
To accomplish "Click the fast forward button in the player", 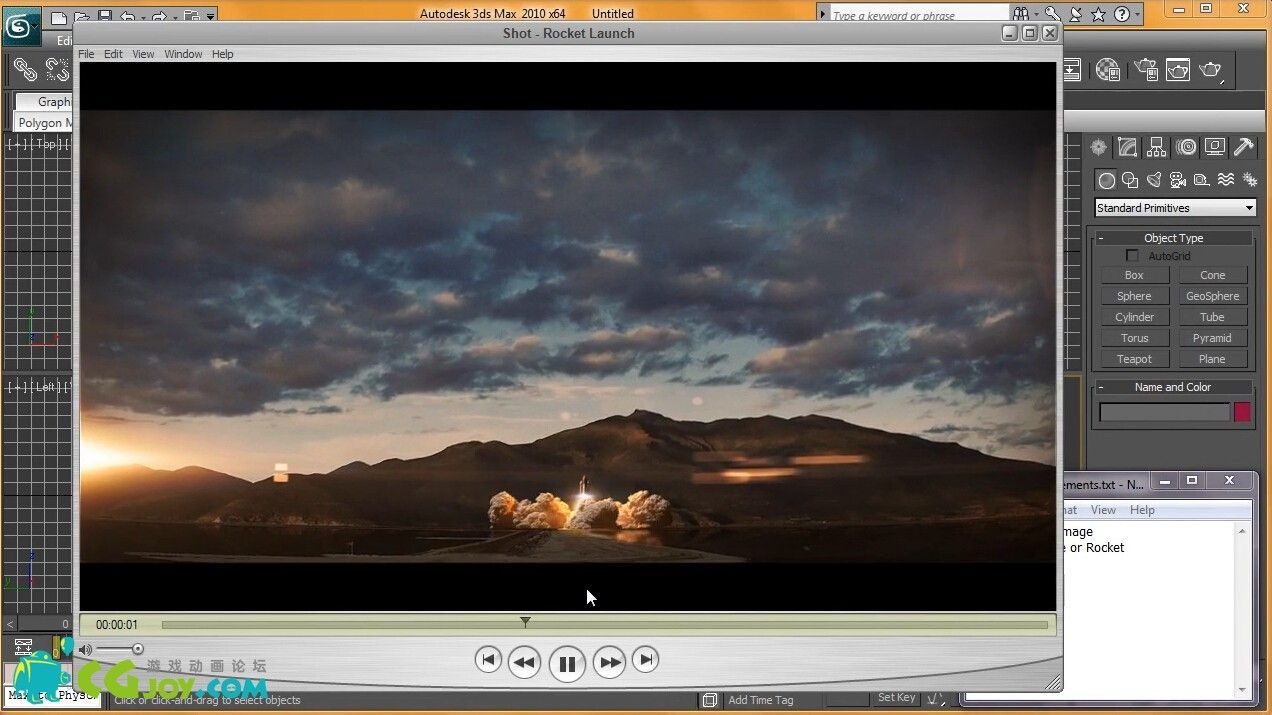I will click(609, 662).
